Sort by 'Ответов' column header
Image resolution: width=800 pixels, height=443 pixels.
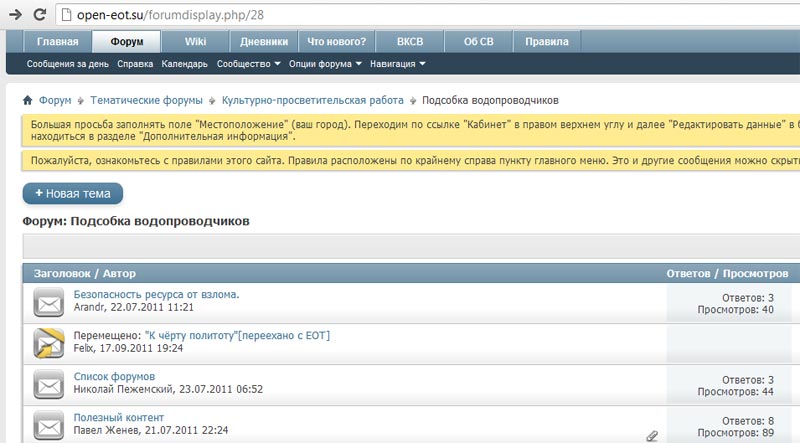688,274
